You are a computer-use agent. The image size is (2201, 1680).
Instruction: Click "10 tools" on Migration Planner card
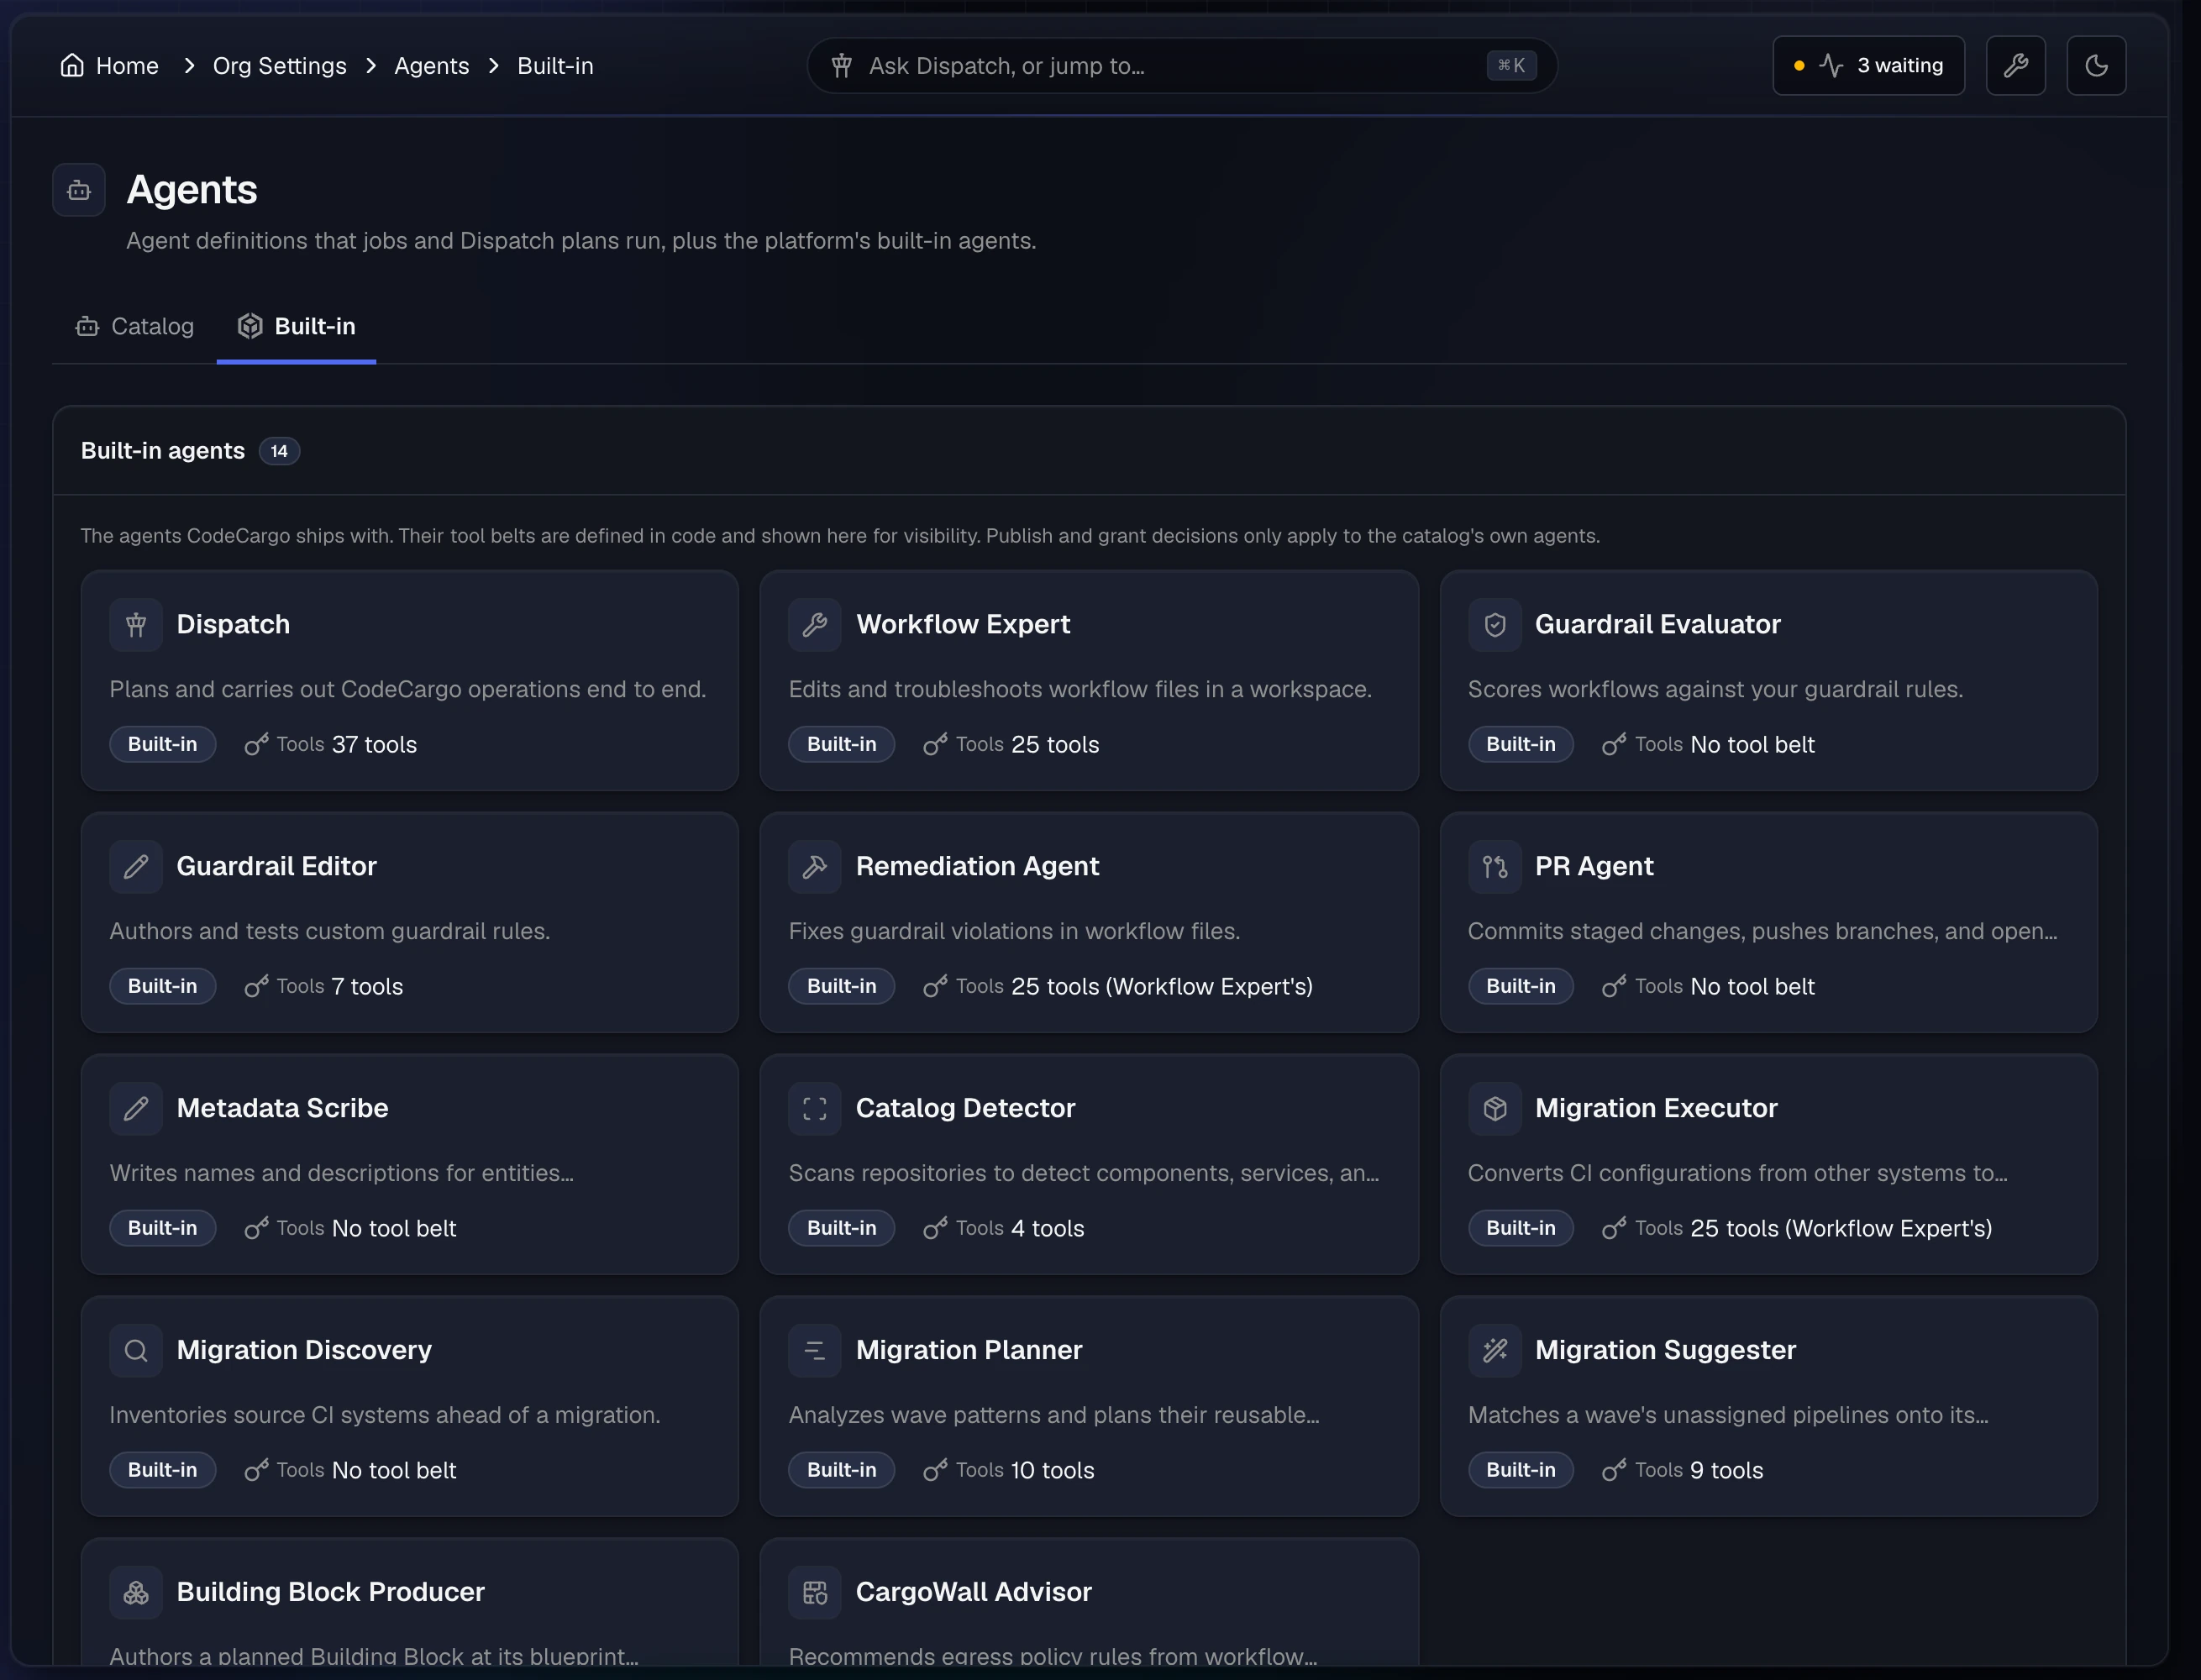pos(1052,1471)
